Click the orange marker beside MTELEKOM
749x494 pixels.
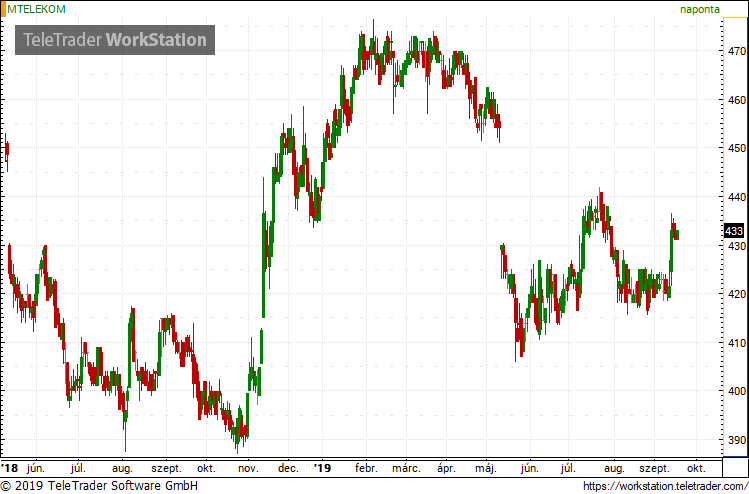click(3, 9)
